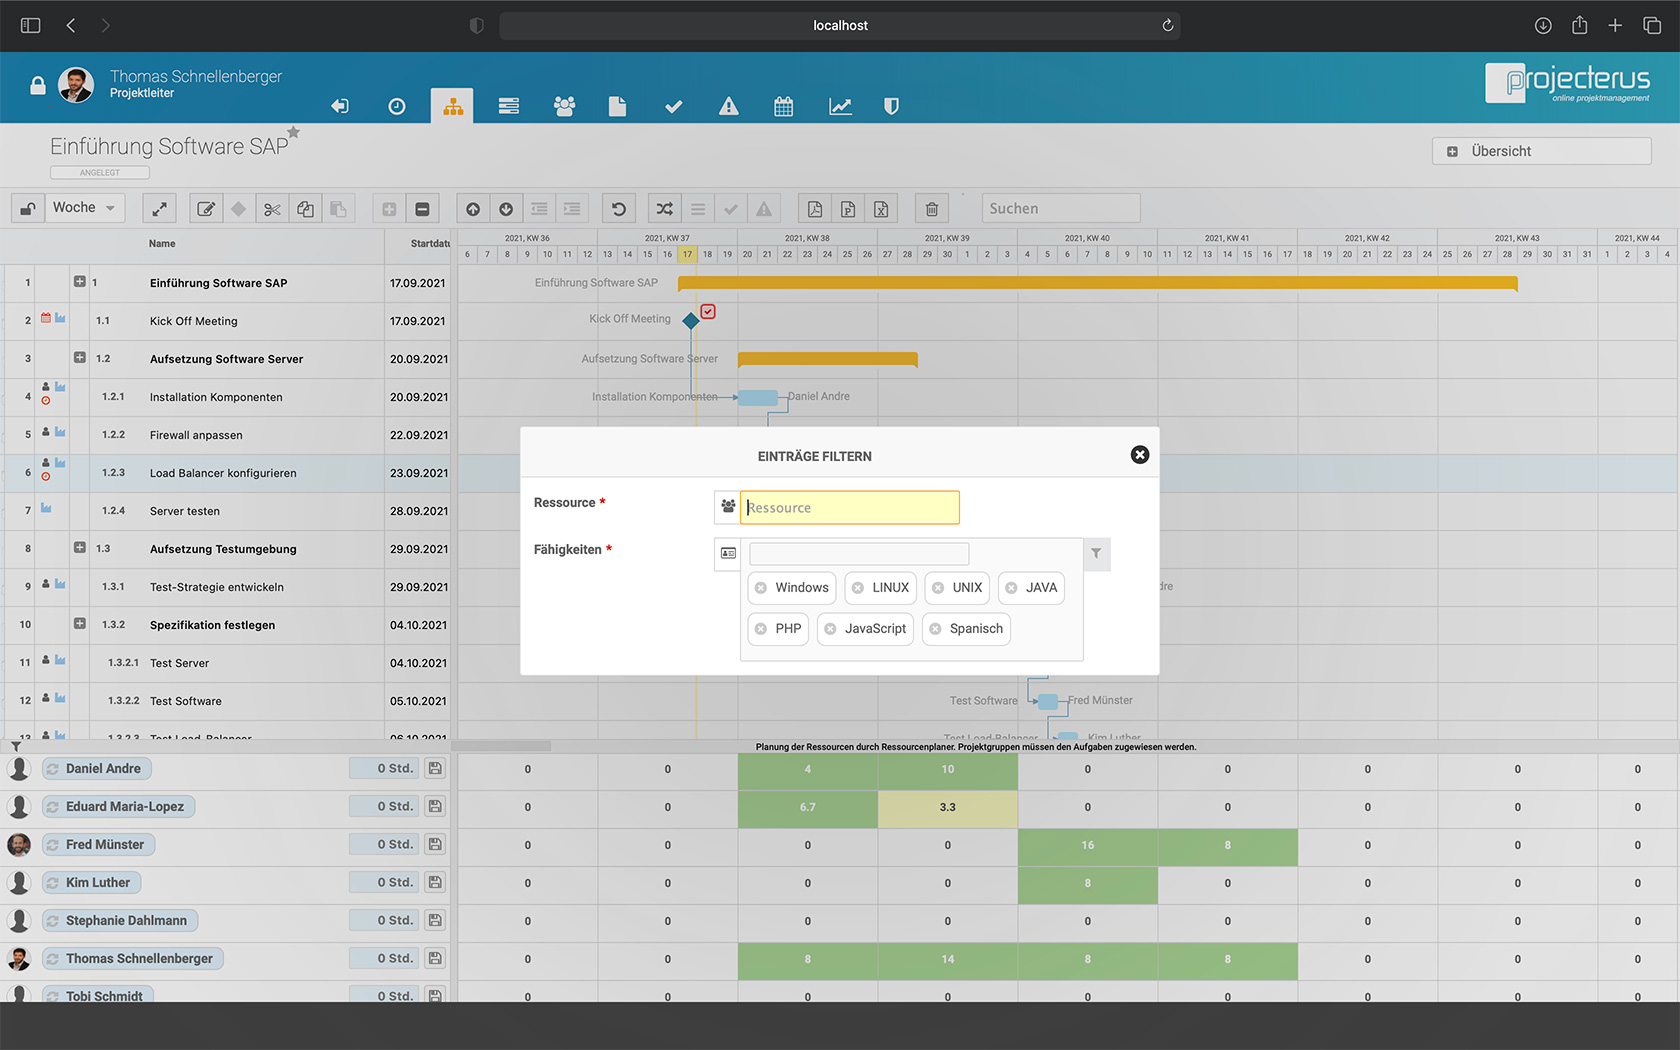Open the reports chart view
This screenshot has height=1050, width=1680.
[840, 106]
